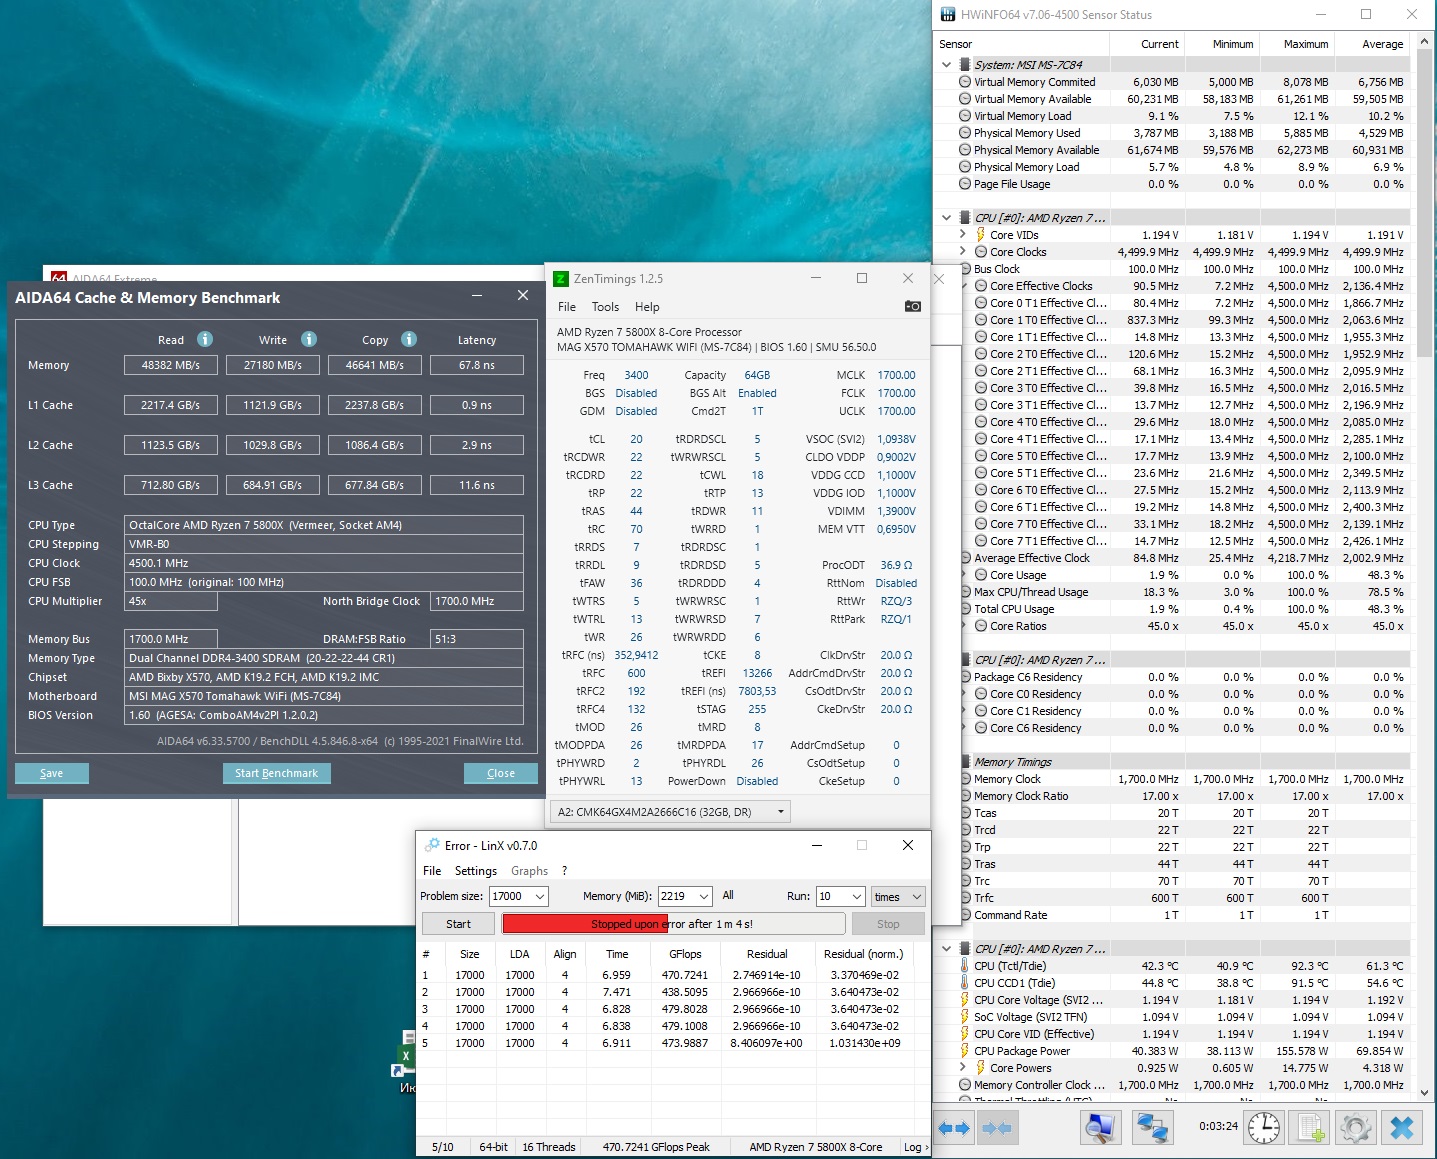Screen dimensions: 1437x1159
Task: Click the red LinX progress bar
Action: coord(673,924)
